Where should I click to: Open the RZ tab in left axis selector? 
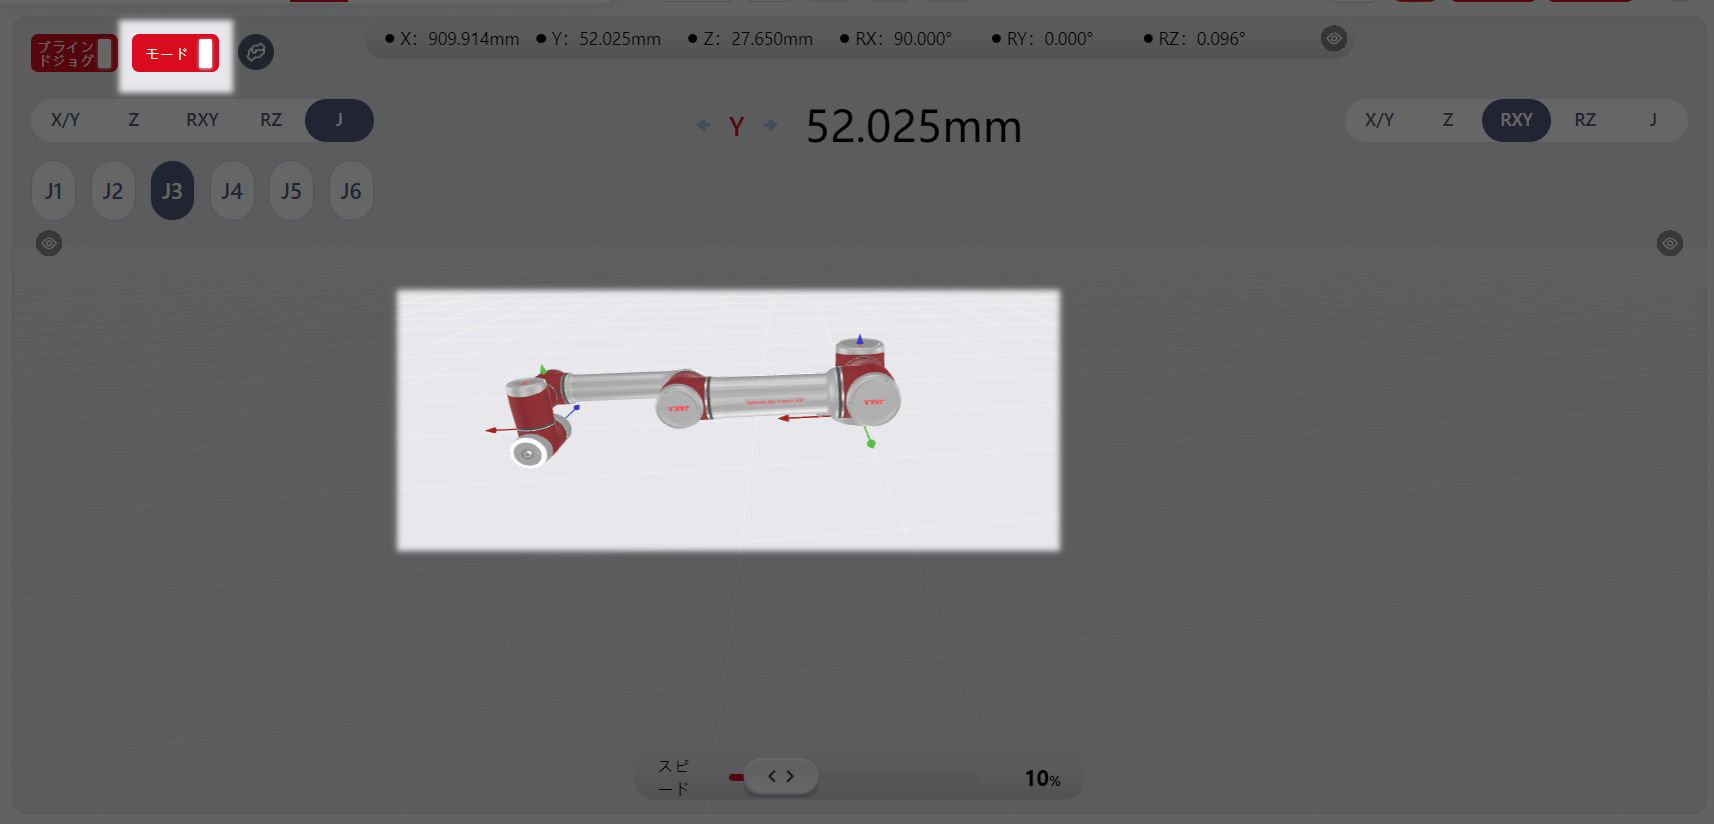(x=271, y=120)
